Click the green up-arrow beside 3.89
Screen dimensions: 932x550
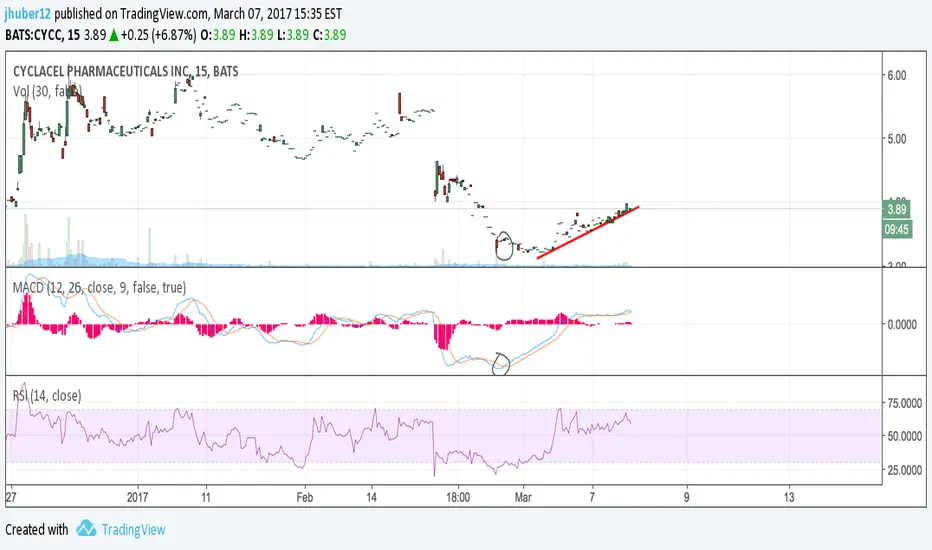pyautogui.click(x=114, y=35)
